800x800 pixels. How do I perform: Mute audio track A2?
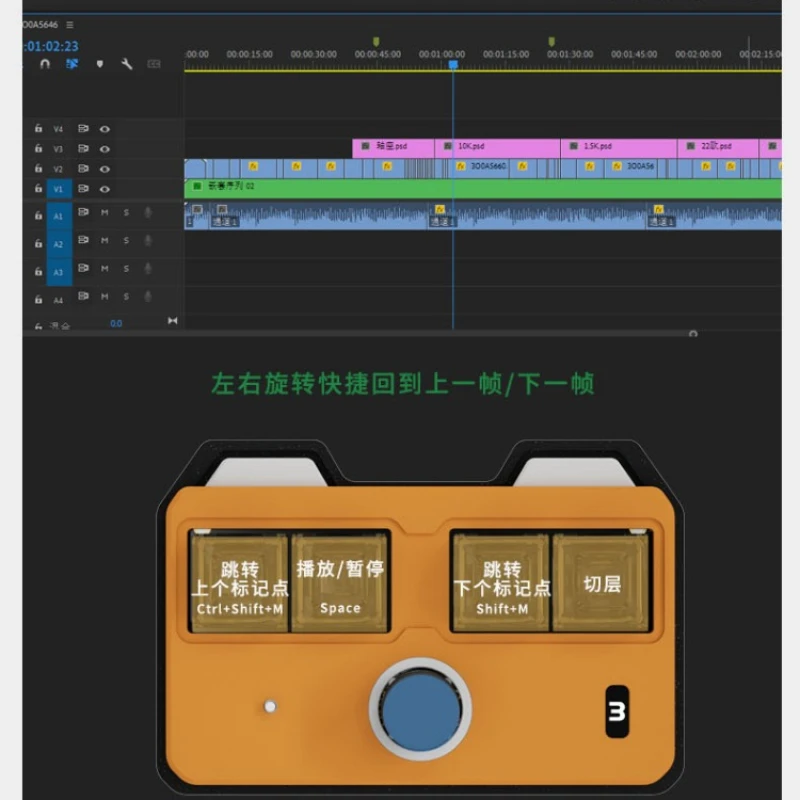[x=105, y=240]
